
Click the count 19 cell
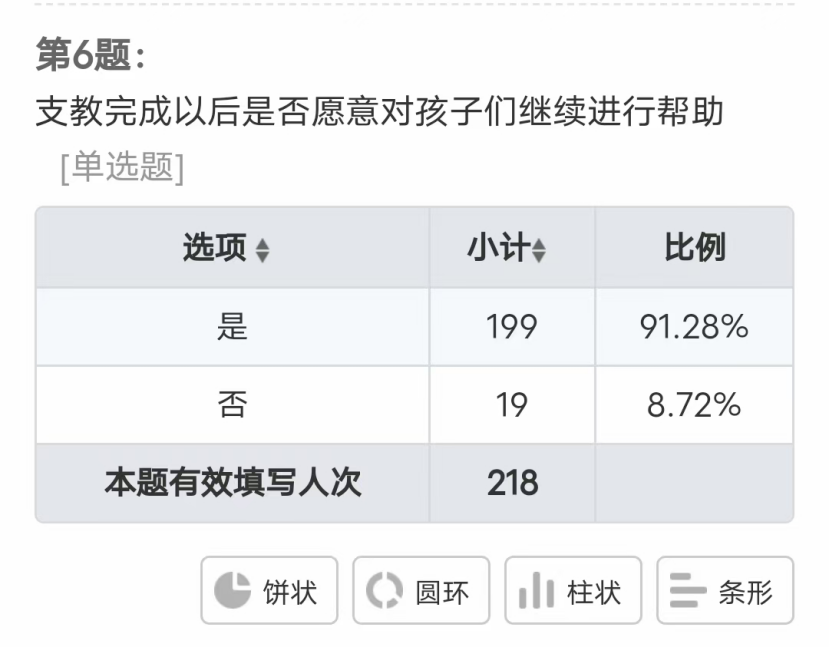pyautogui.click(x=512, y=405)
